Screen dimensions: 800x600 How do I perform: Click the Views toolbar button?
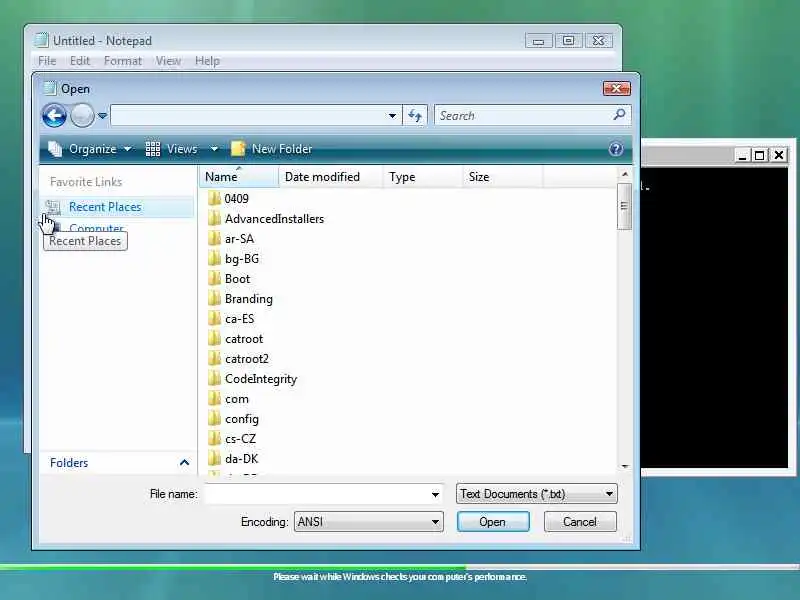(x=171, y=149)
